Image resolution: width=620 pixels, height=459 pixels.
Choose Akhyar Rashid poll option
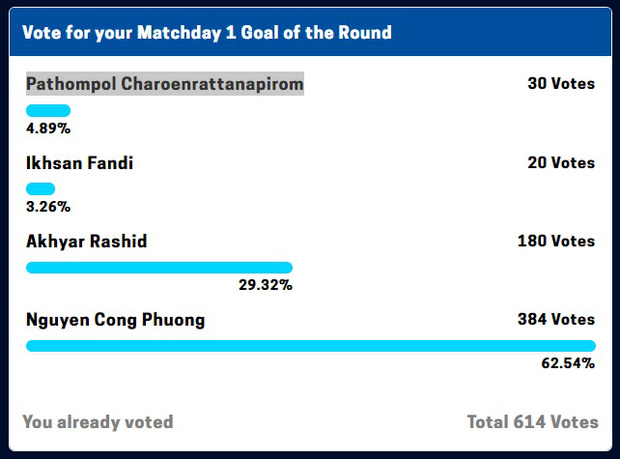87,241
